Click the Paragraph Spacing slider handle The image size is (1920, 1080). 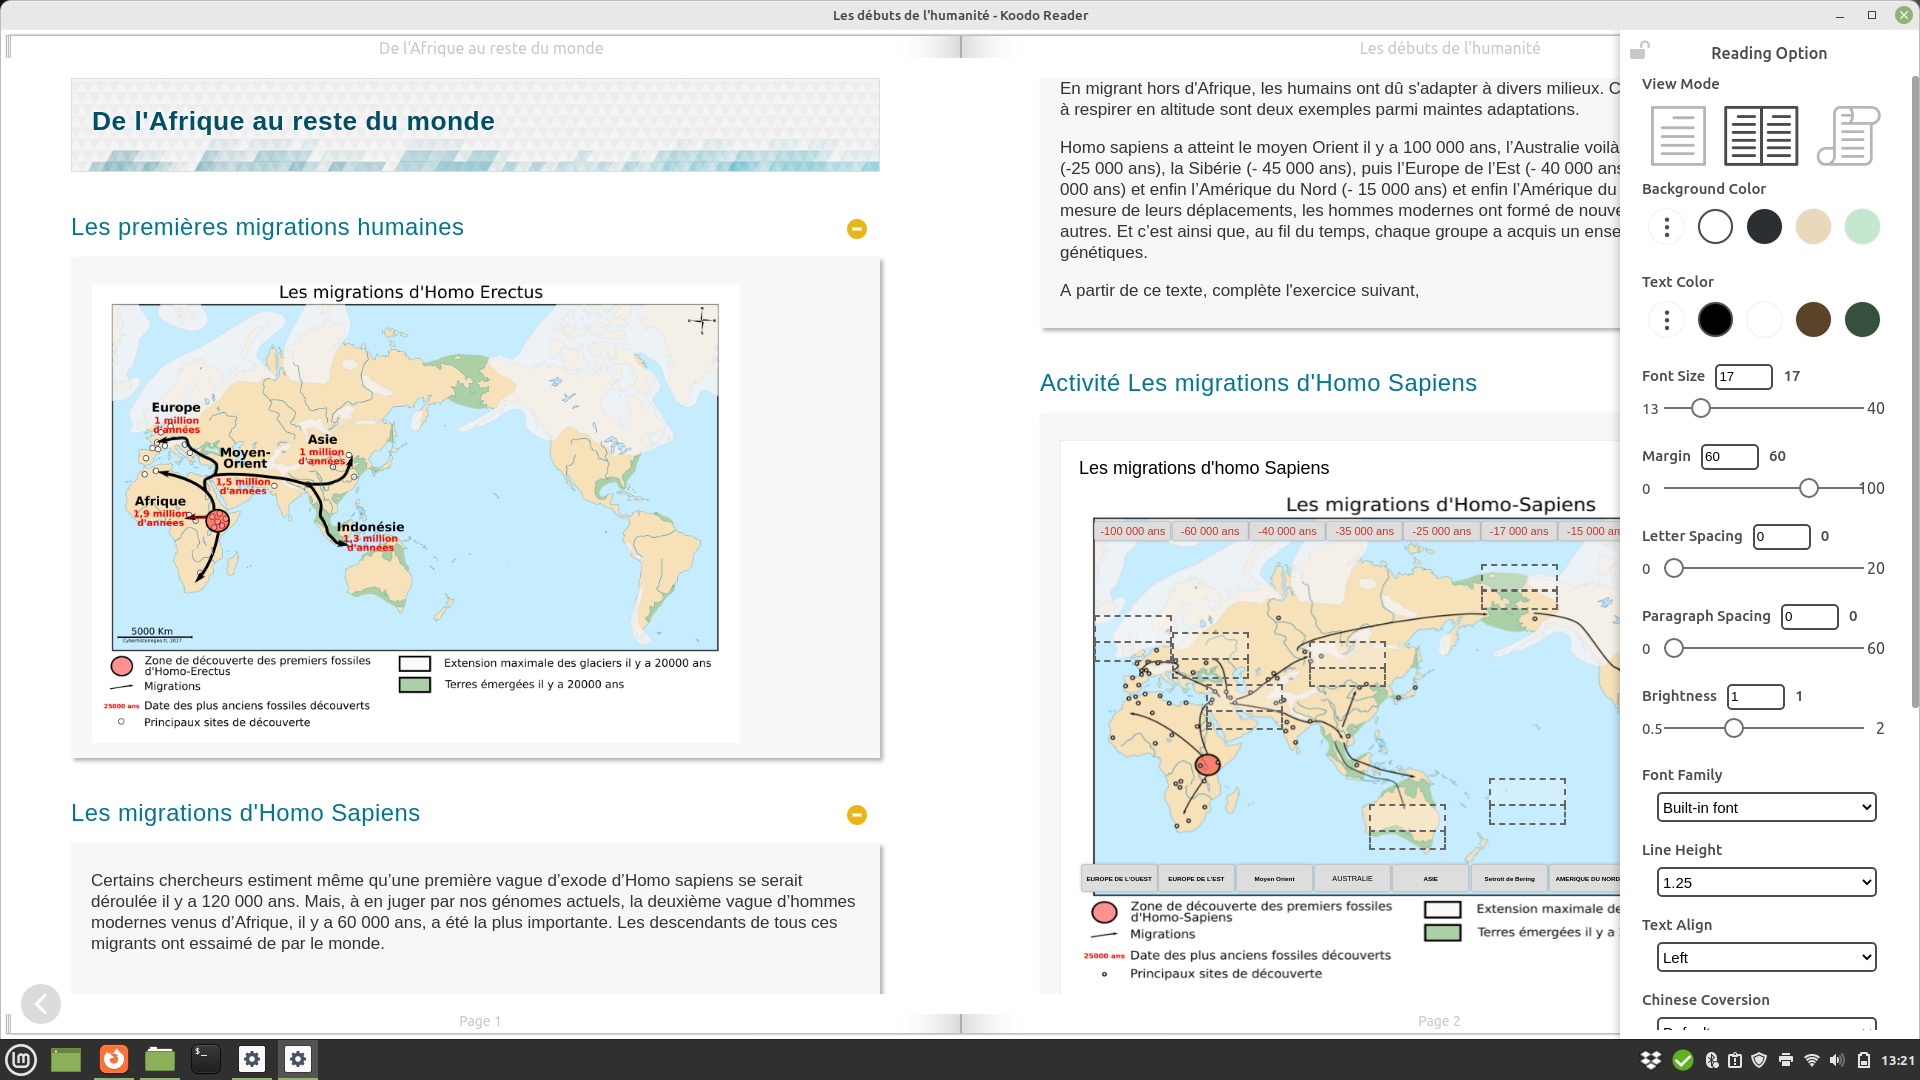pos(1673,648)
